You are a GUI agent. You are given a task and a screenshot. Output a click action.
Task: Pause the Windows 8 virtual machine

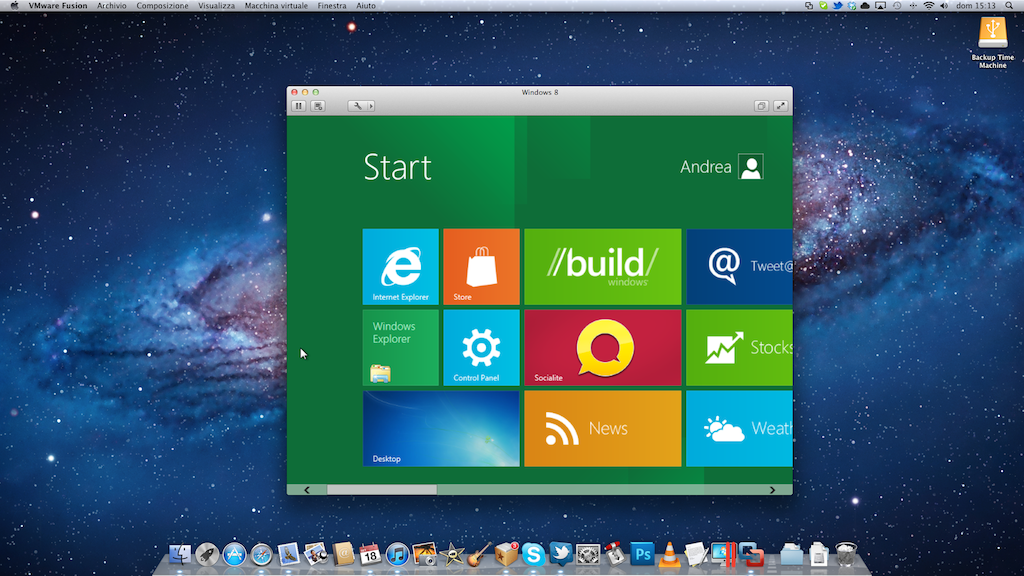[x=298, y=106]
